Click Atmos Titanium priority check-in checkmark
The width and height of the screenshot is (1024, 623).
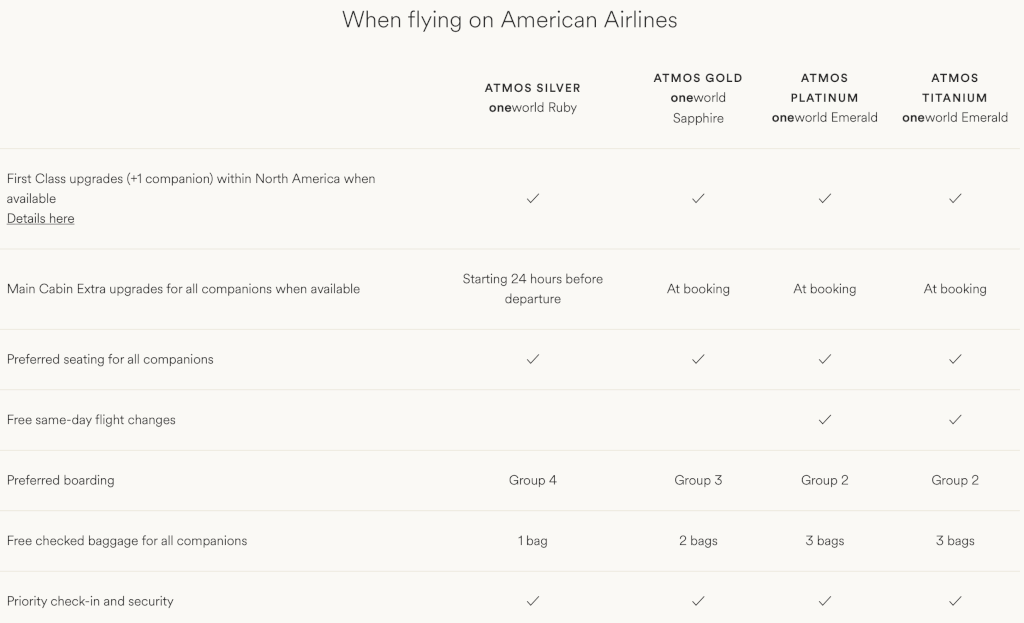(955, 601)
